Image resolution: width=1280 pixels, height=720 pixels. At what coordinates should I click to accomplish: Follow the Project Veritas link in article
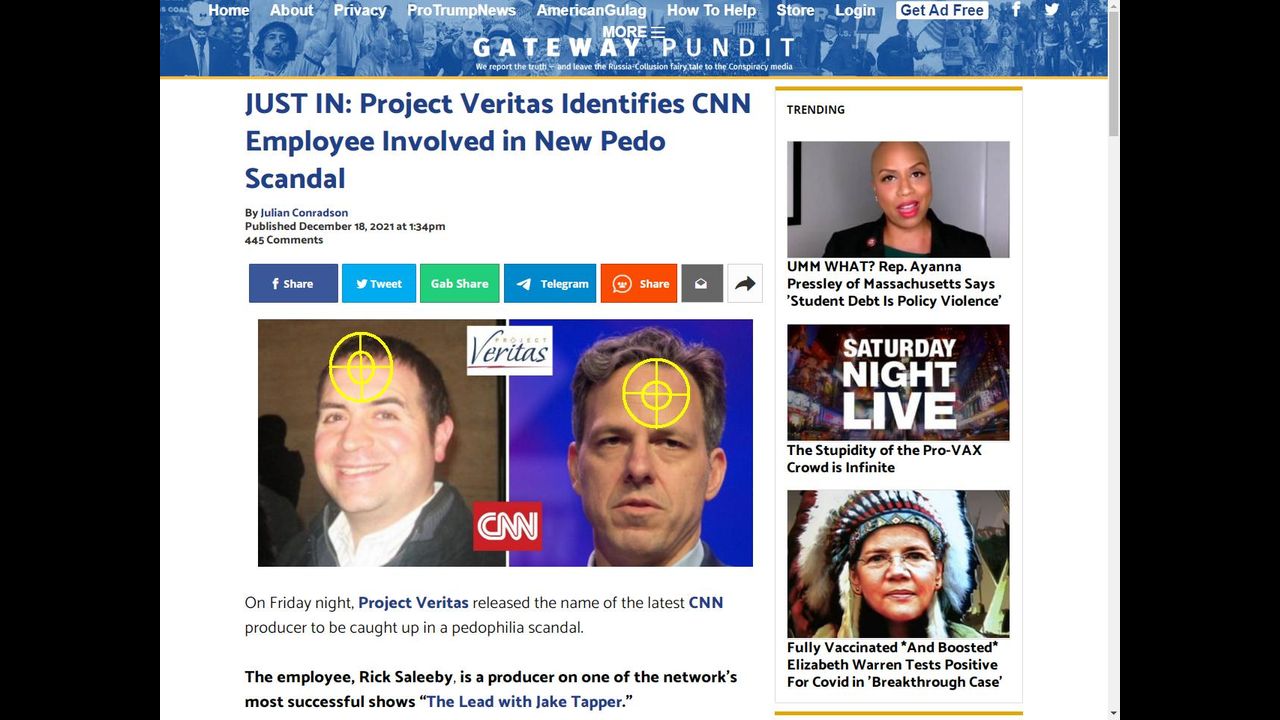[413, 603]
